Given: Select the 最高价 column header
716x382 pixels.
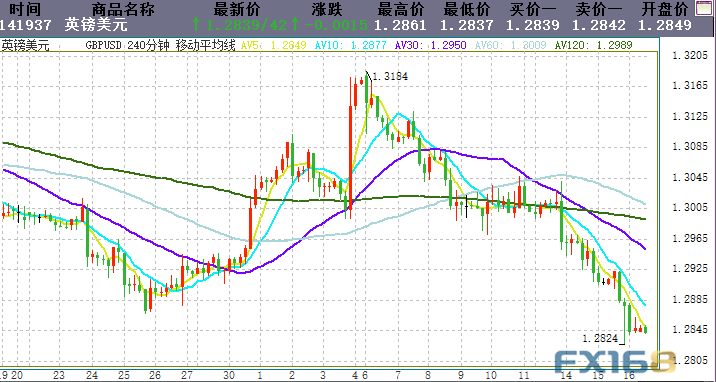Looking at the screenshot, I should (401, 9).
